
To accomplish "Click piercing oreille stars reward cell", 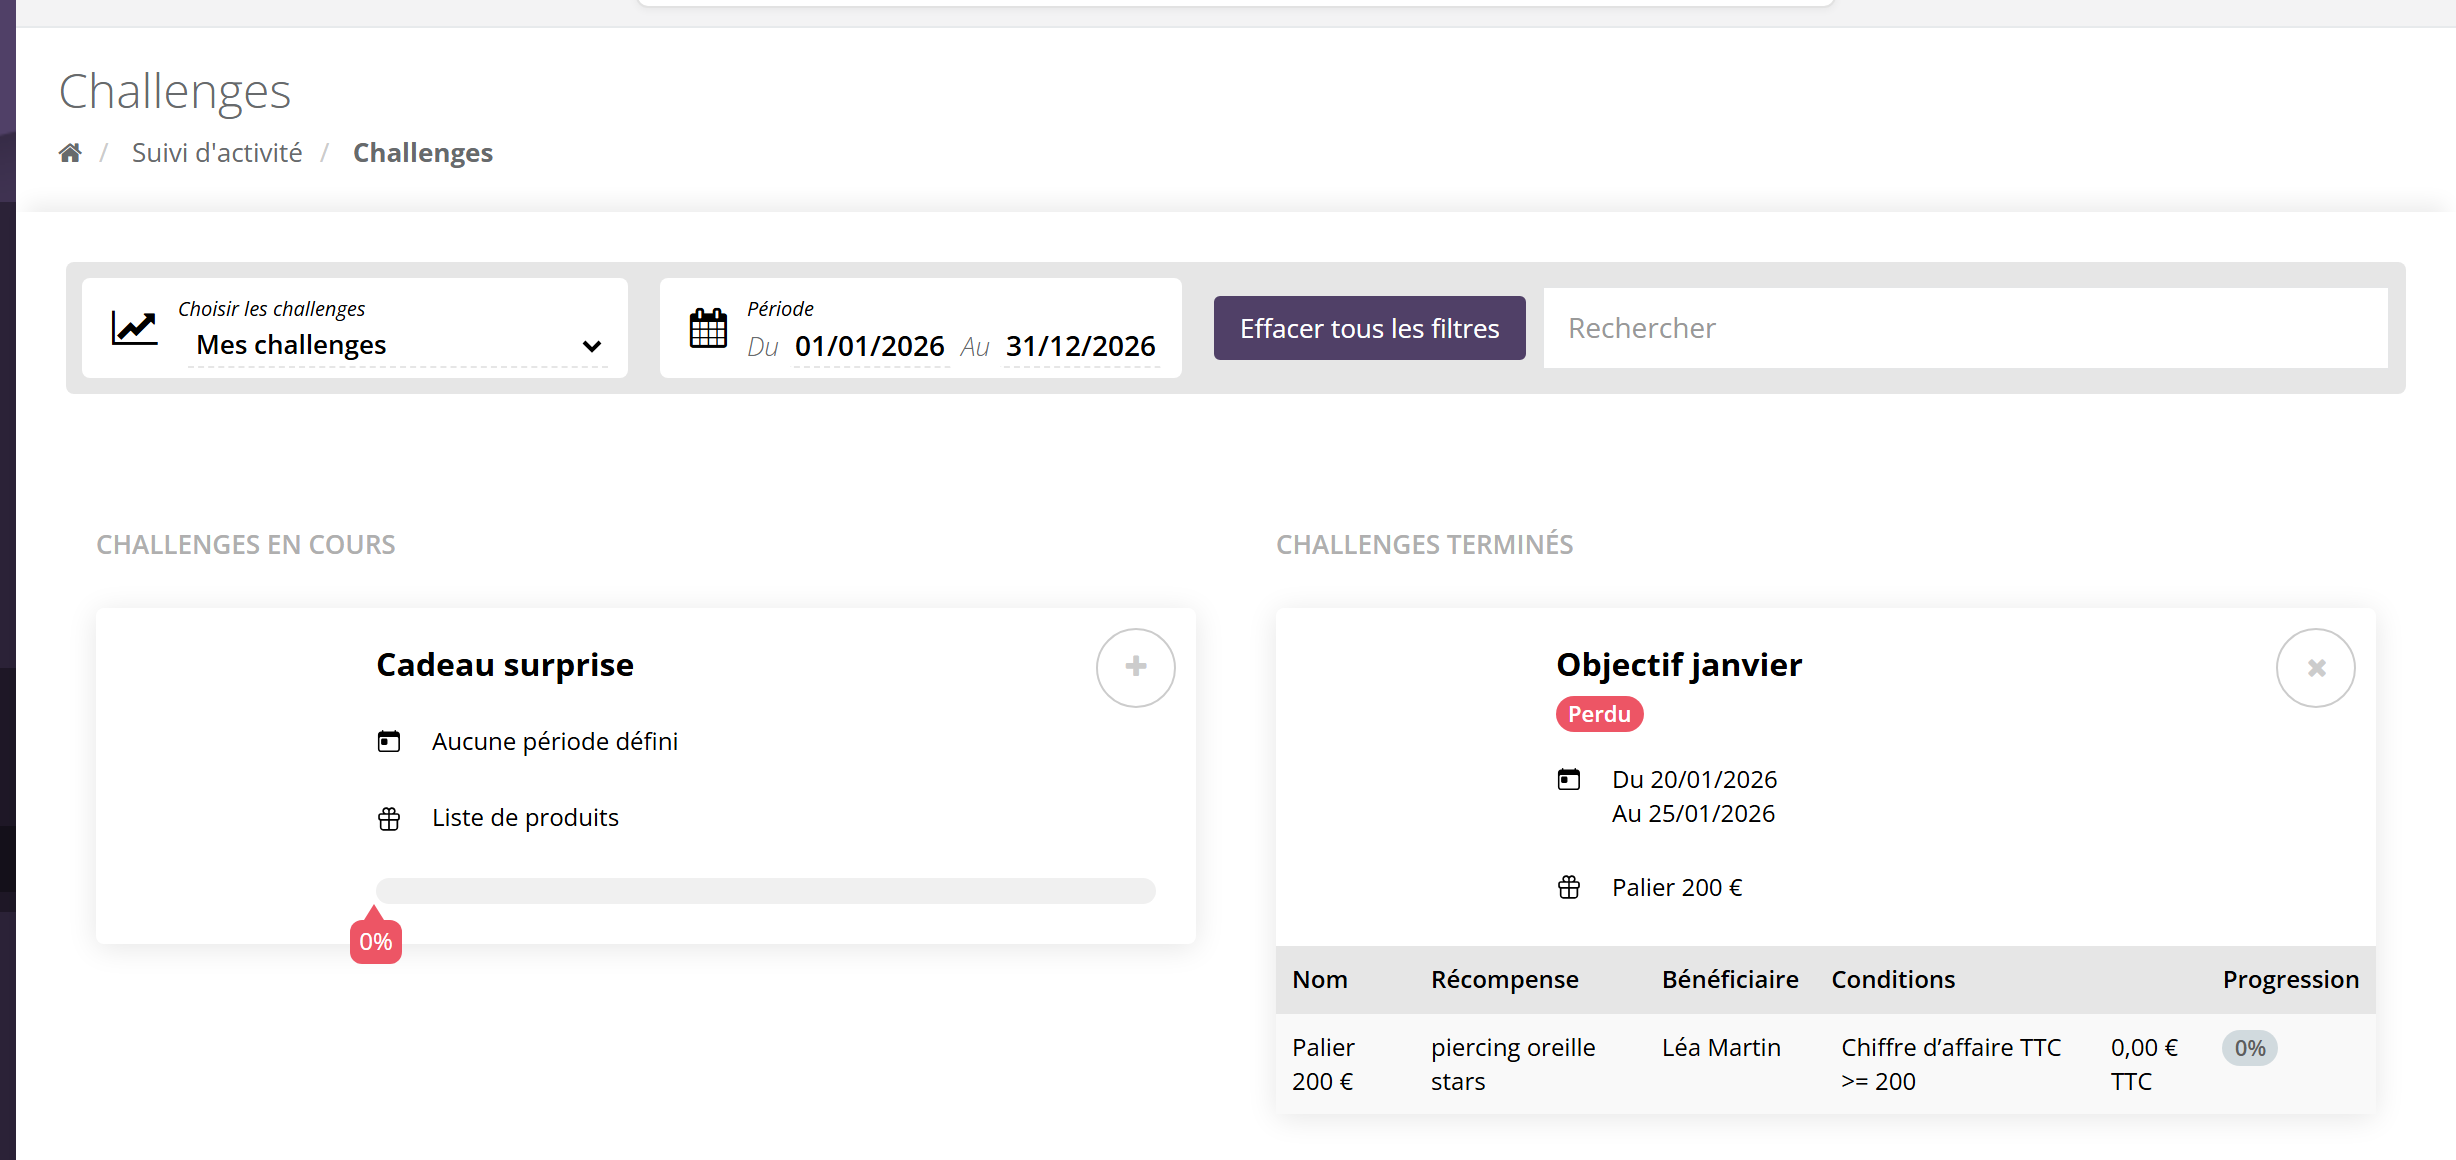I will [x=1513, y=1064].
